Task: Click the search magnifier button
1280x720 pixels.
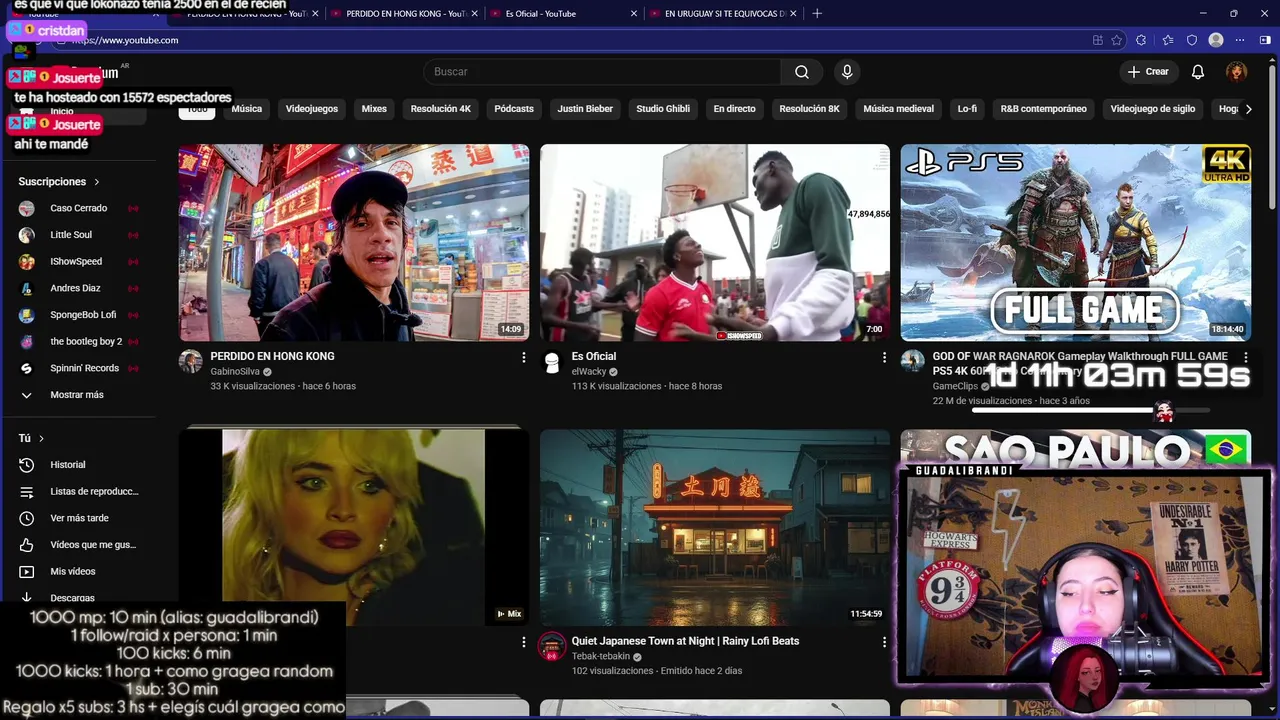Action: (x=802, y=72)
